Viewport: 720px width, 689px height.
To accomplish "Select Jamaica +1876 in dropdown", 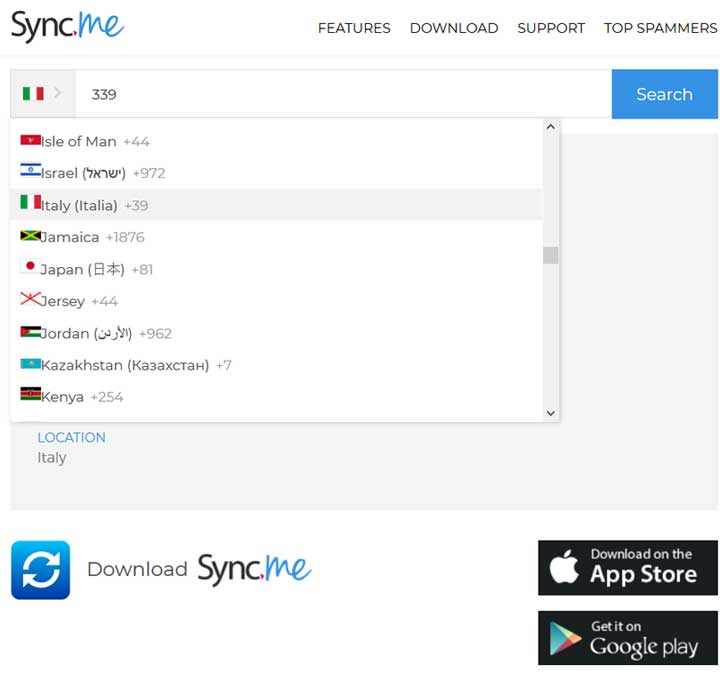I will coord(276,237).
